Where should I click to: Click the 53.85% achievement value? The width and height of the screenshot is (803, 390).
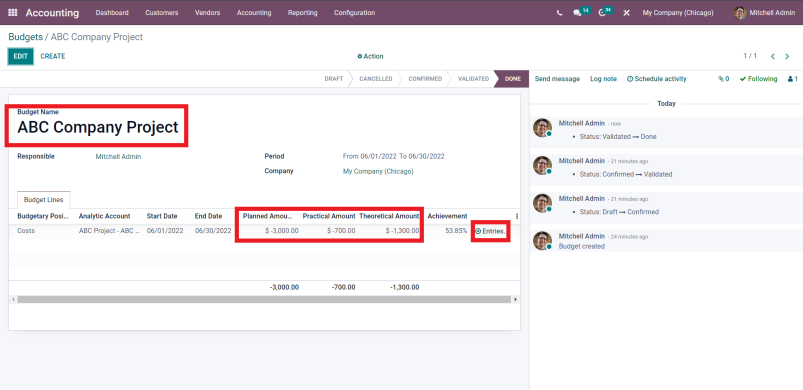[x=456, y=231]
